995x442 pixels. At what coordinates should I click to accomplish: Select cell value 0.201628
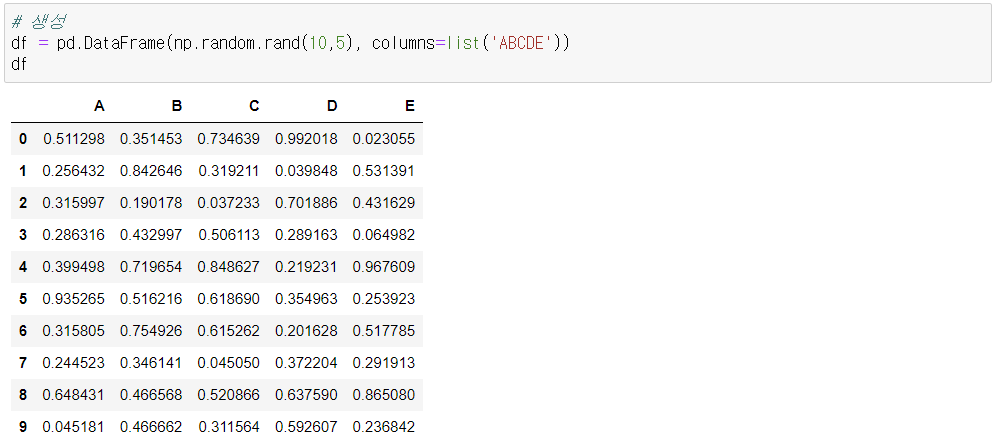306,331
